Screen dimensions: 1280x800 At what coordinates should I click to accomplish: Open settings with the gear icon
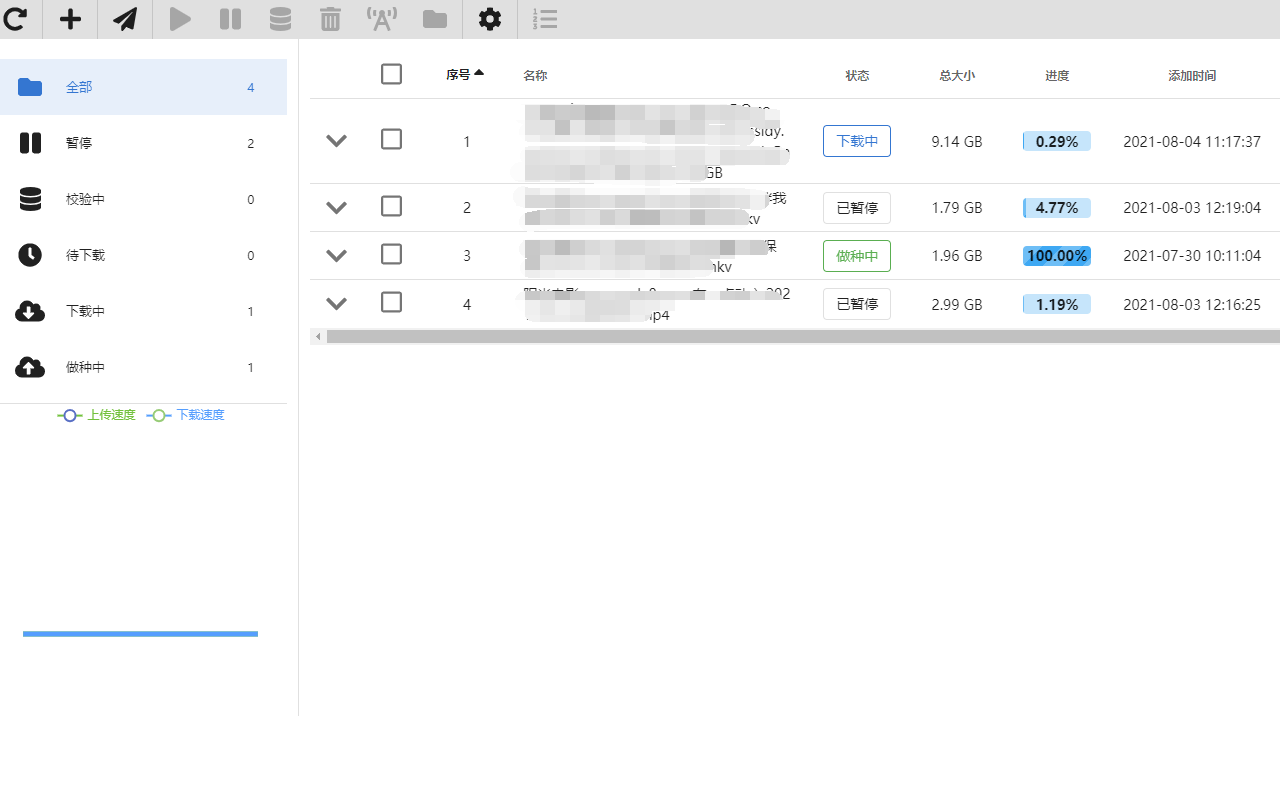pyautogui.click(x=490, y=18)
